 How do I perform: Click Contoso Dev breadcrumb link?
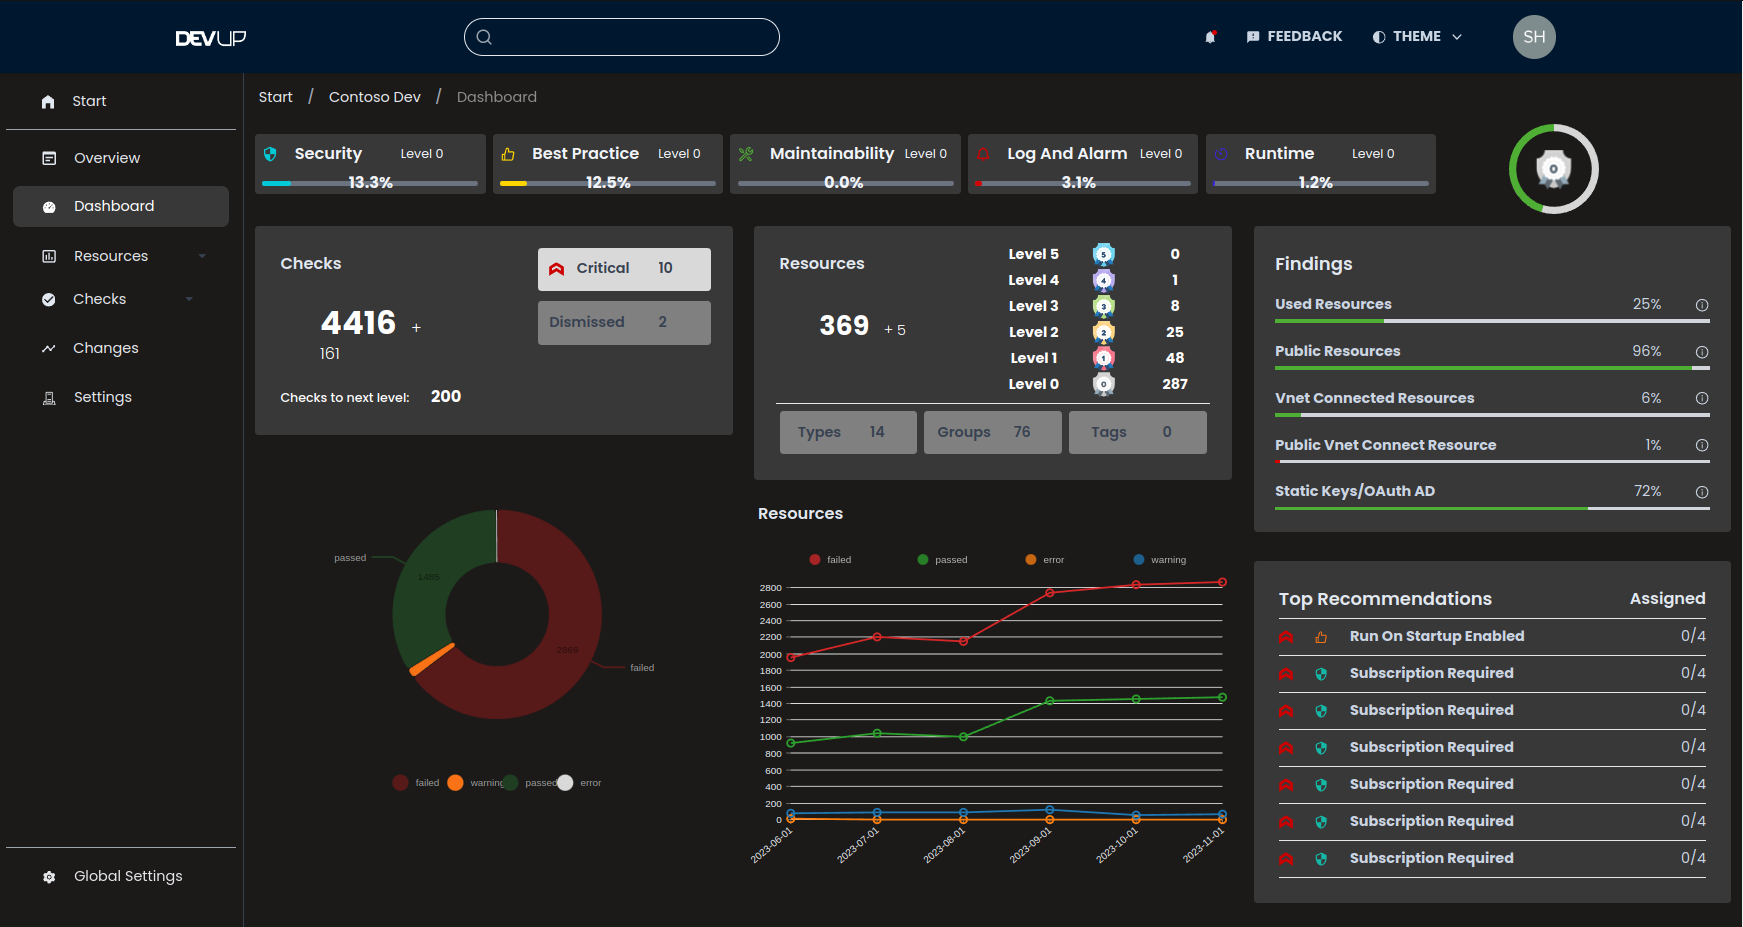[x=375, y=97]
